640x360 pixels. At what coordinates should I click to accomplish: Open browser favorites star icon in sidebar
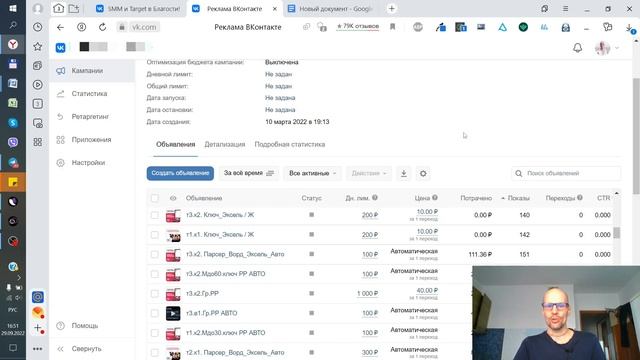point(38,47)
